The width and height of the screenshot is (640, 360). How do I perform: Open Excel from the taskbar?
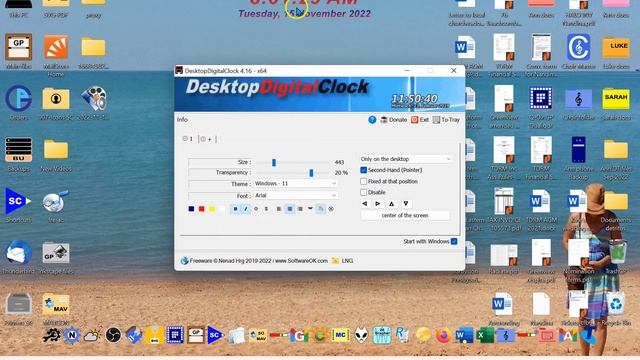[485, 336]
